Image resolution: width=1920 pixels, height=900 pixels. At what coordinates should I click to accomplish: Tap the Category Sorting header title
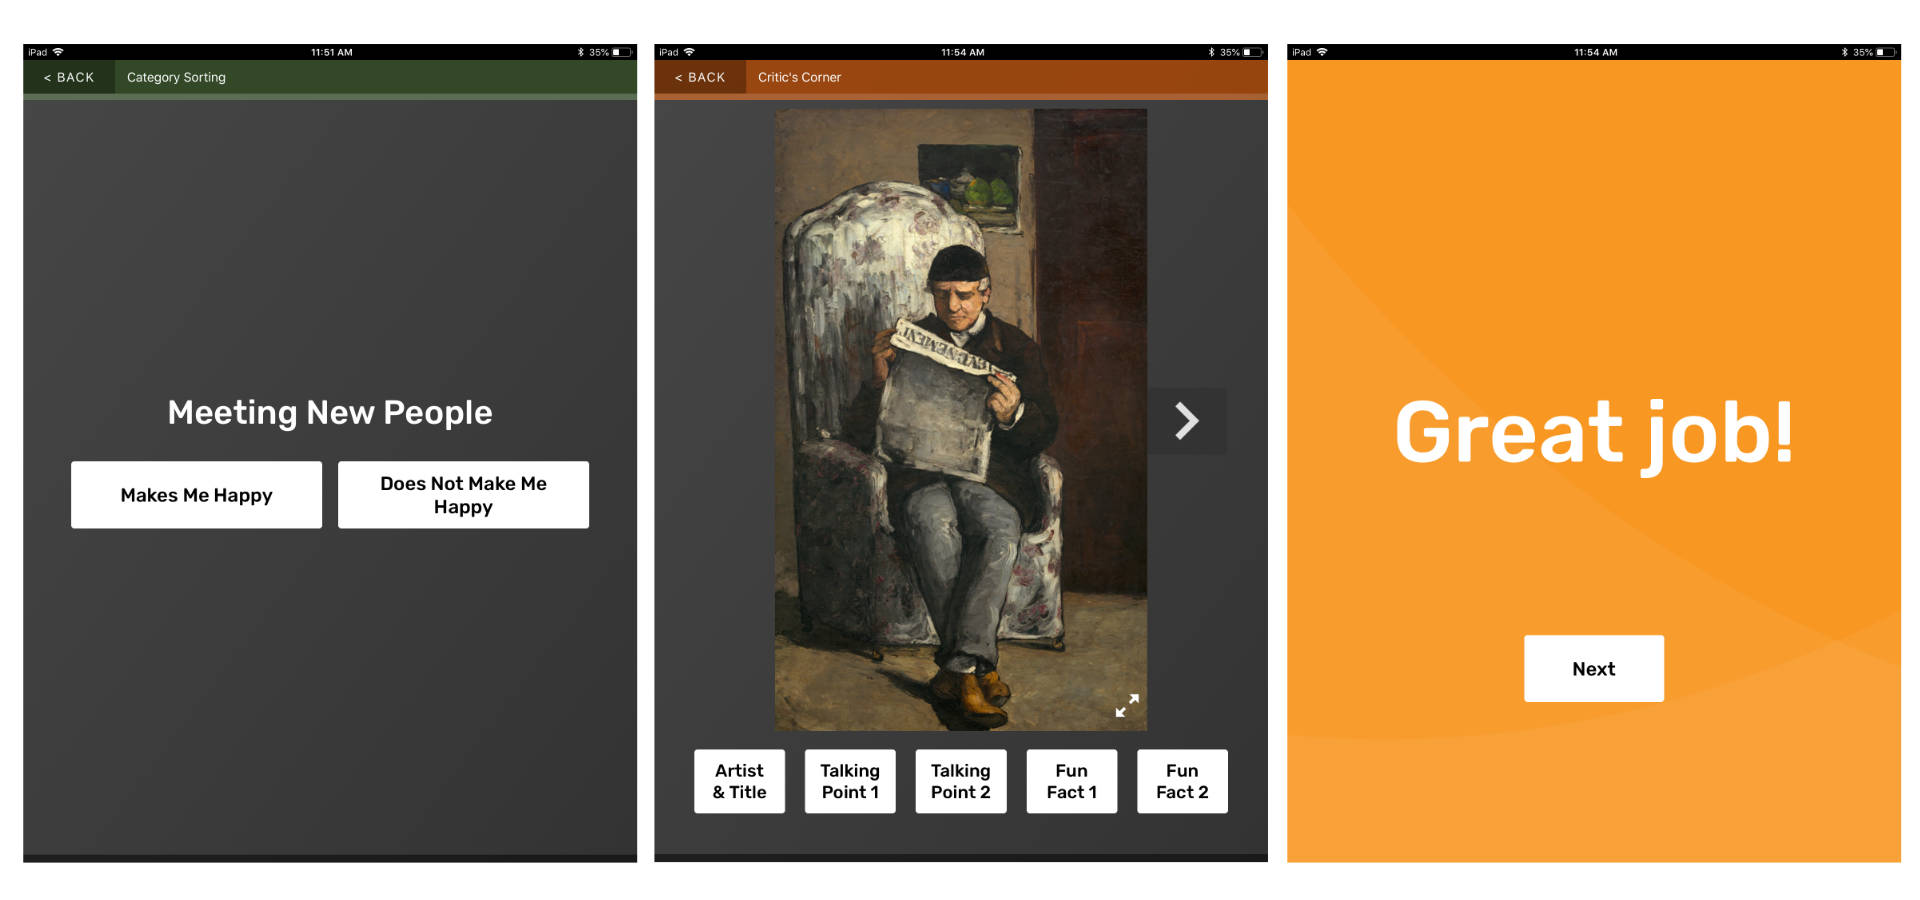(176, 77)
